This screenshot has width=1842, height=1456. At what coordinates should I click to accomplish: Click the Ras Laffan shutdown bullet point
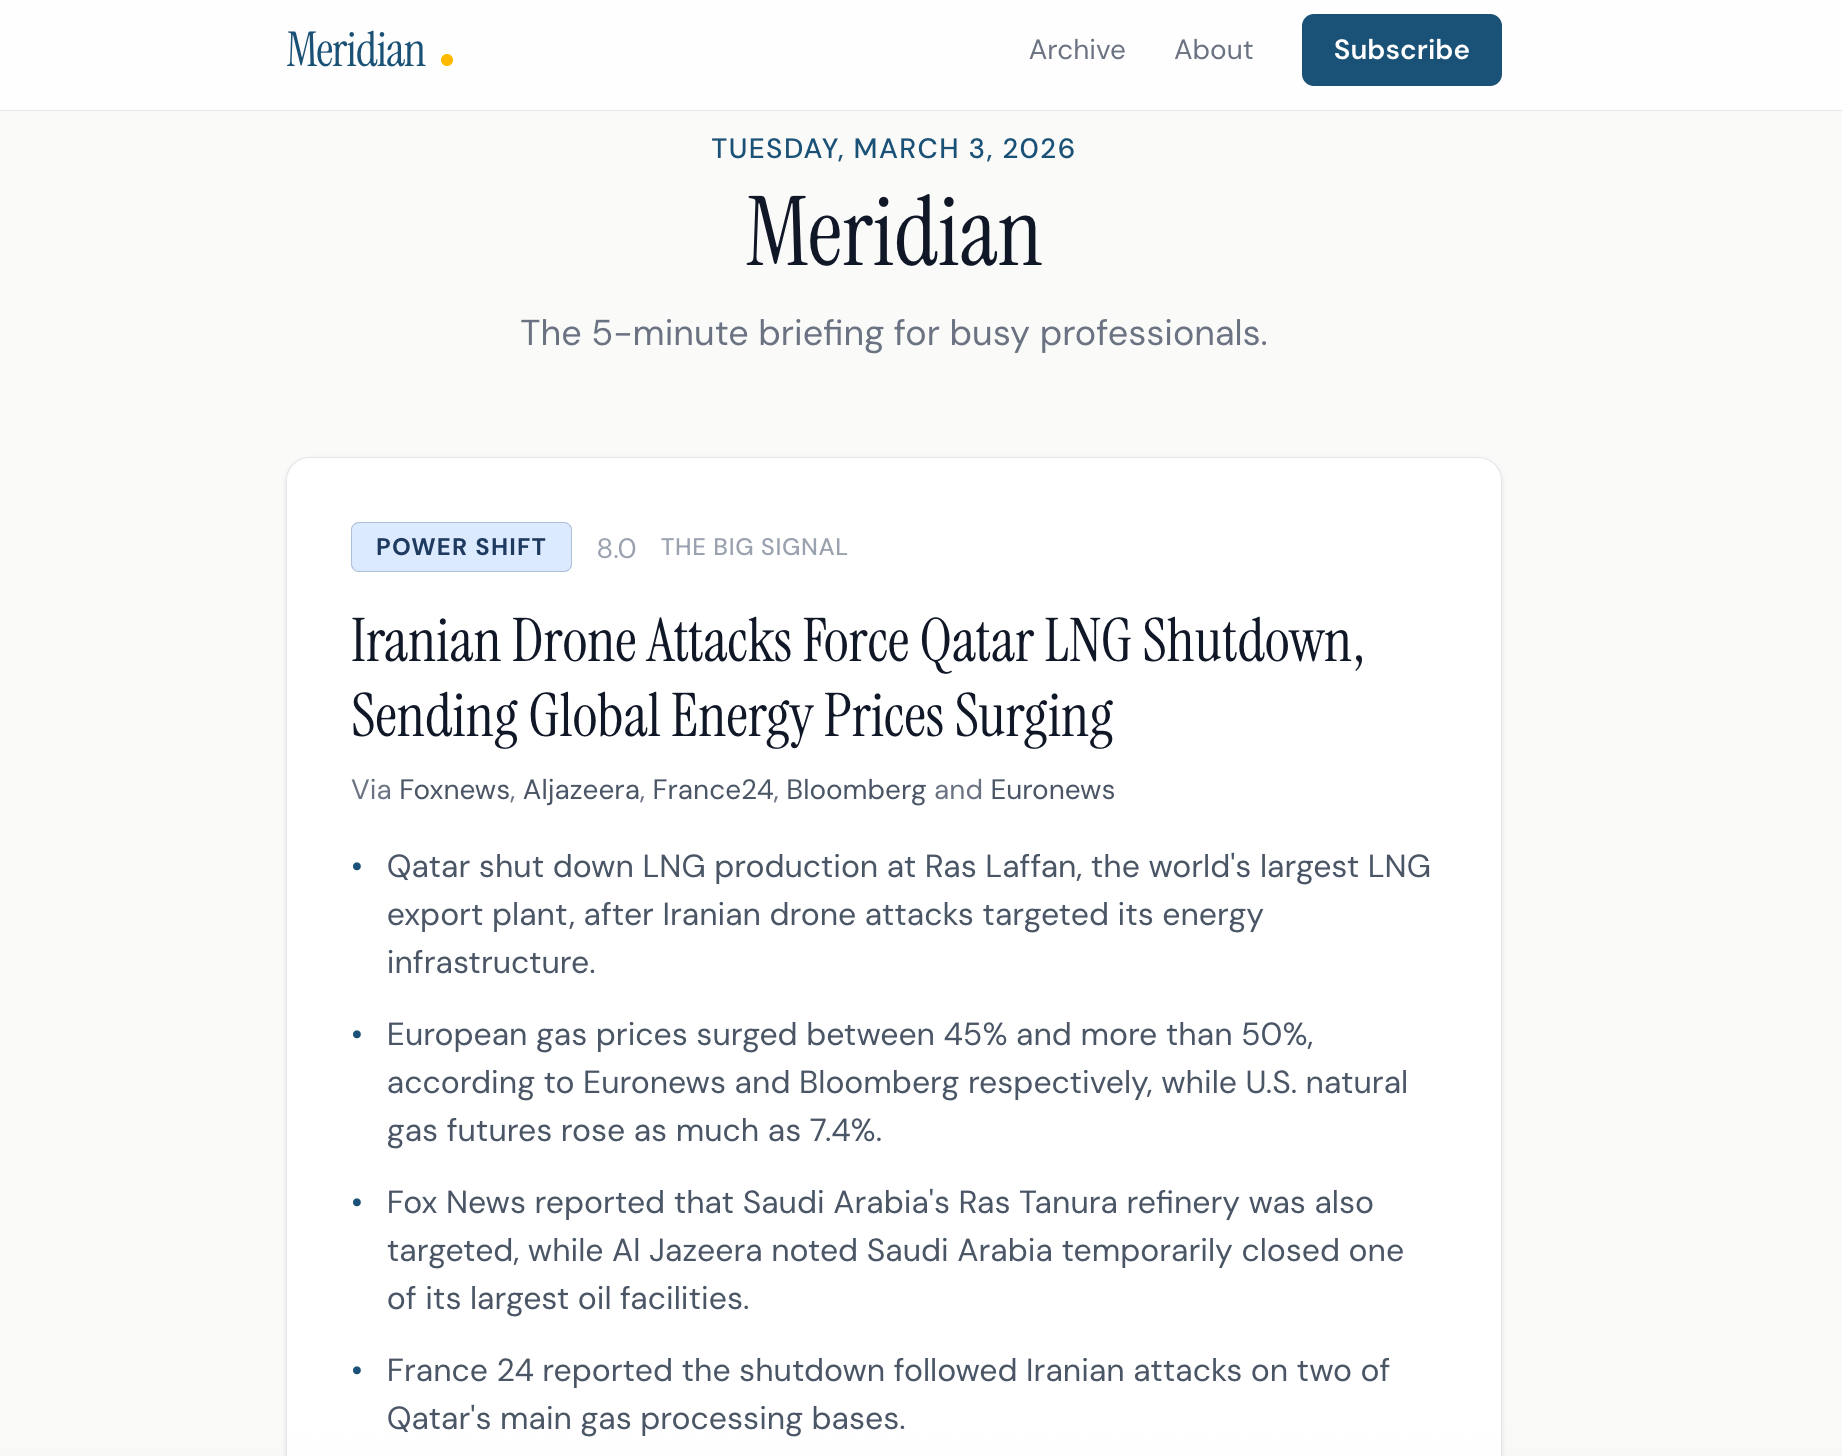[908, 914]
